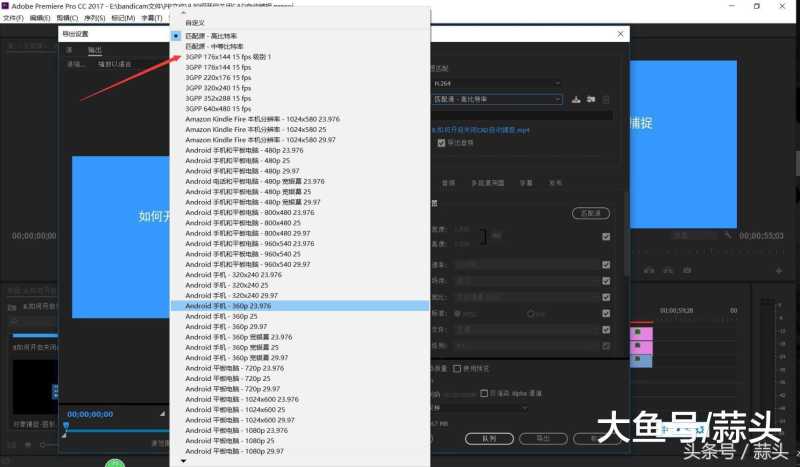This screenshot has height=467, width=800.
Task: Open the frame rate value dropdown
Action: [x=527, y=264]
